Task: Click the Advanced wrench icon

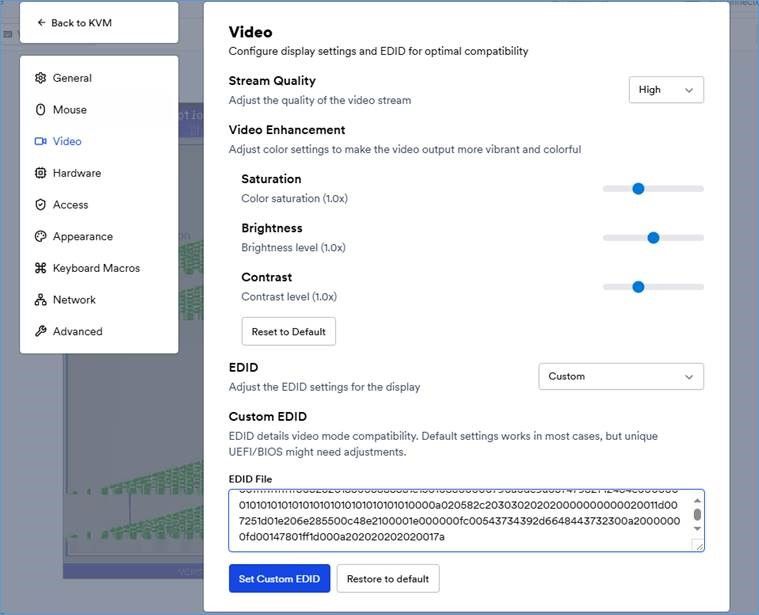Action: click(x=41, y=331)
